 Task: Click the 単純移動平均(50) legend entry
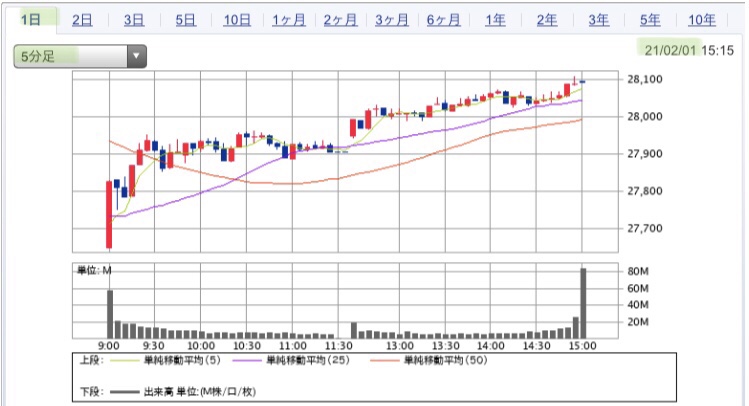click(x=446, y=360)
